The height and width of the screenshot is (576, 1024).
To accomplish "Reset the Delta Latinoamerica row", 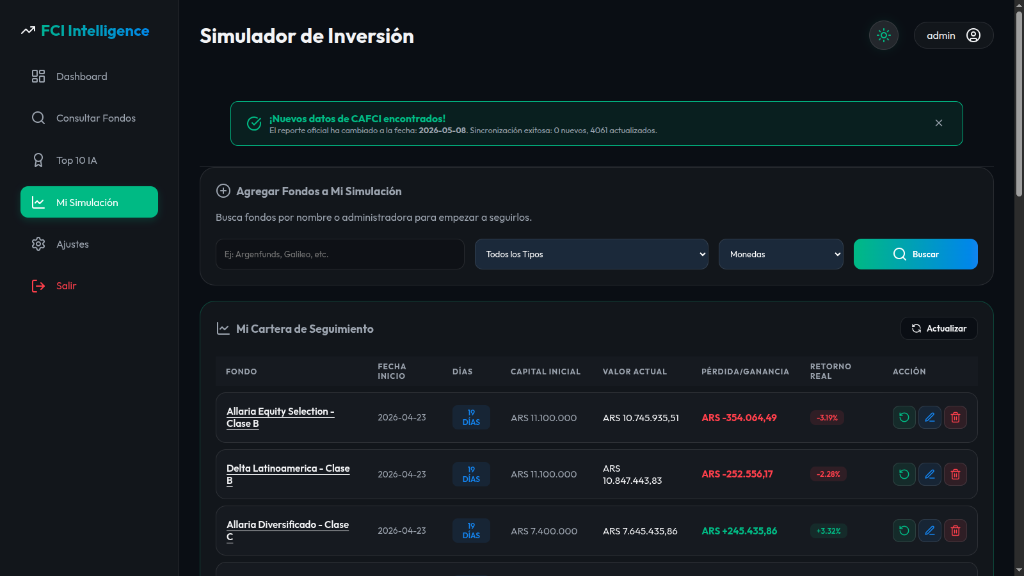I will (x=904, y=474).
